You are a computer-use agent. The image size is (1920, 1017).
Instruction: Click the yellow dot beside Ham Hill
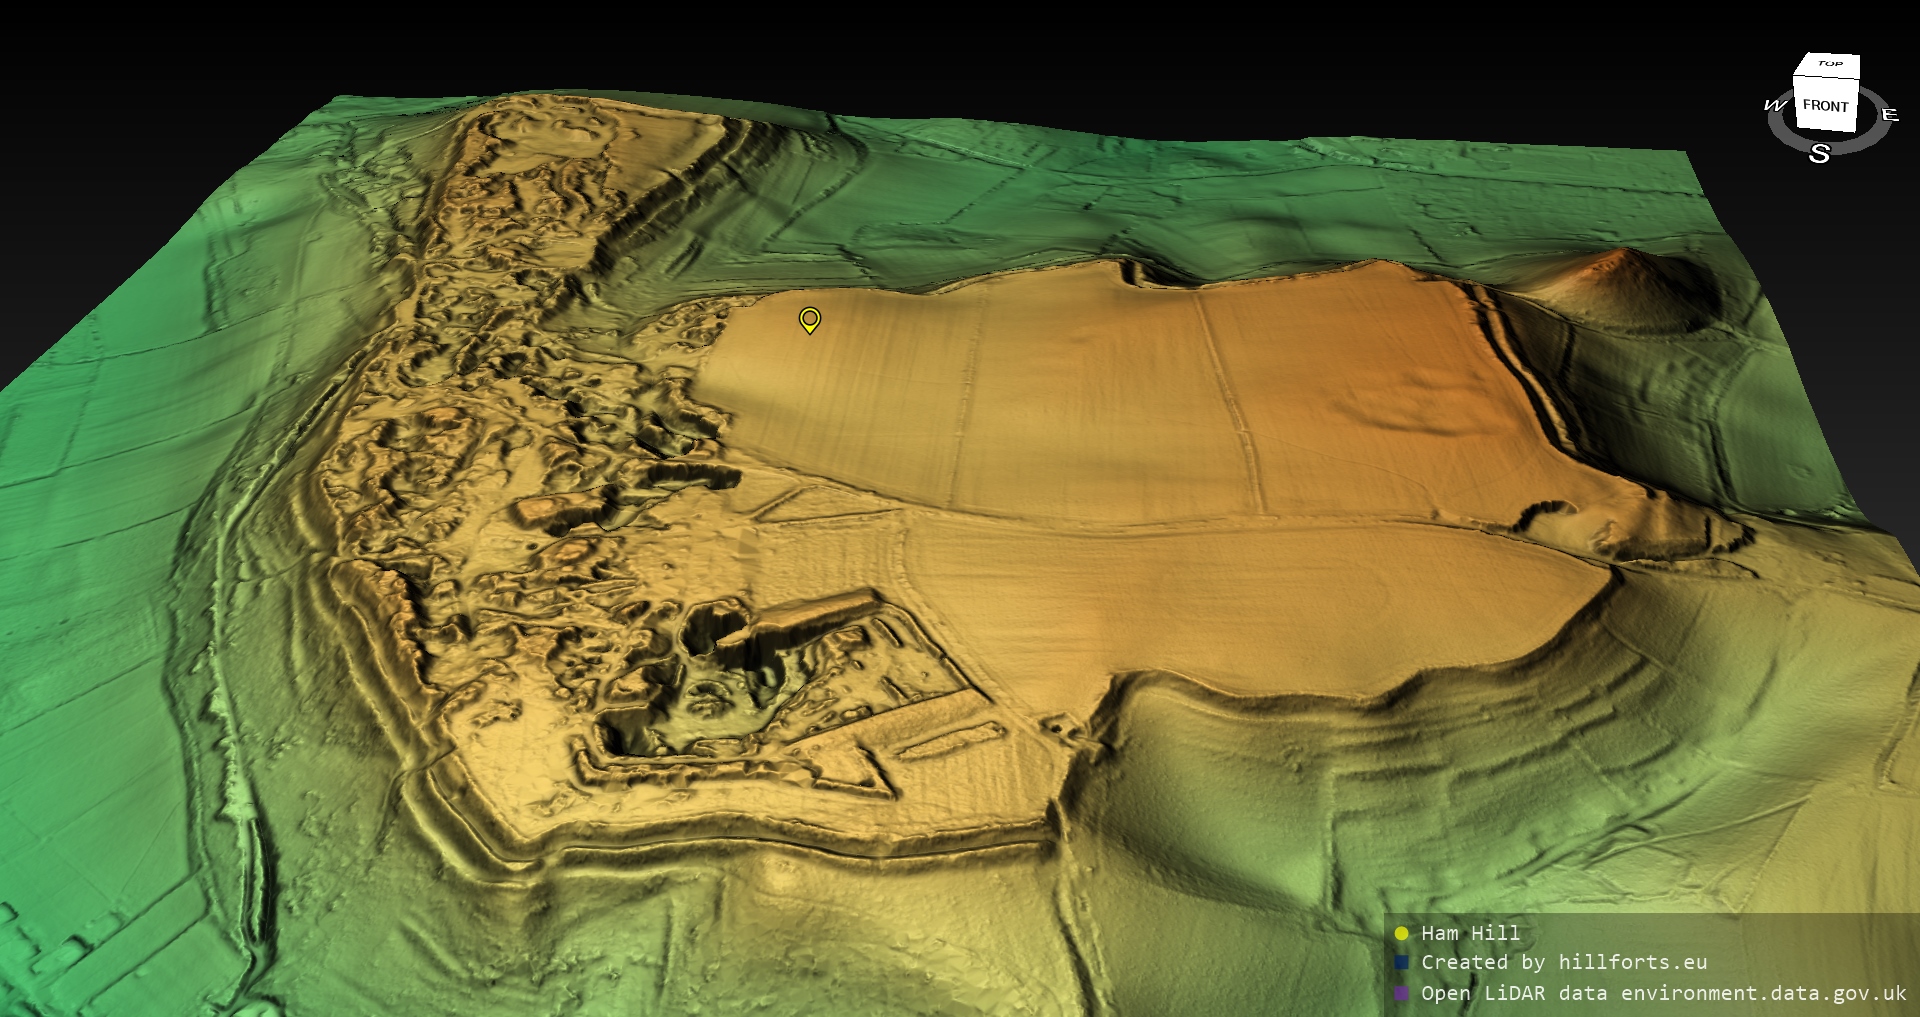point(1401,933)
